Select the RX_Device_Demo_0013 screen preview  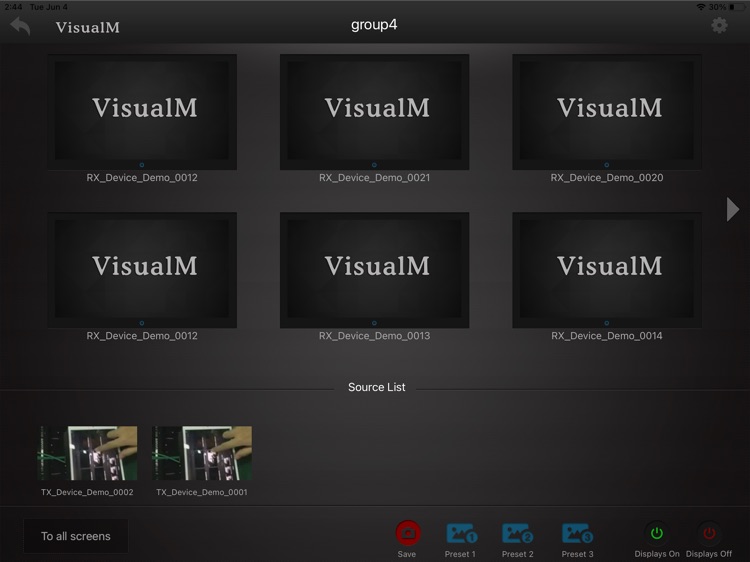pos(374,270)
